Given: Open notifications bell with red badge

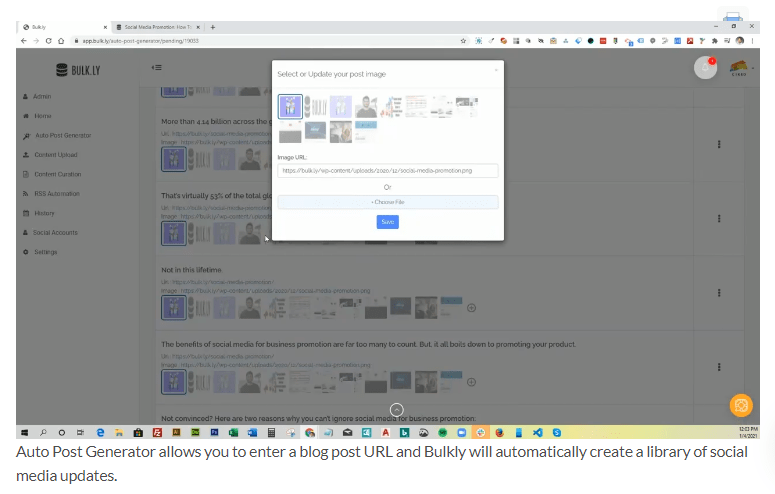Looking at the screenshot, I should click(705, 68).
